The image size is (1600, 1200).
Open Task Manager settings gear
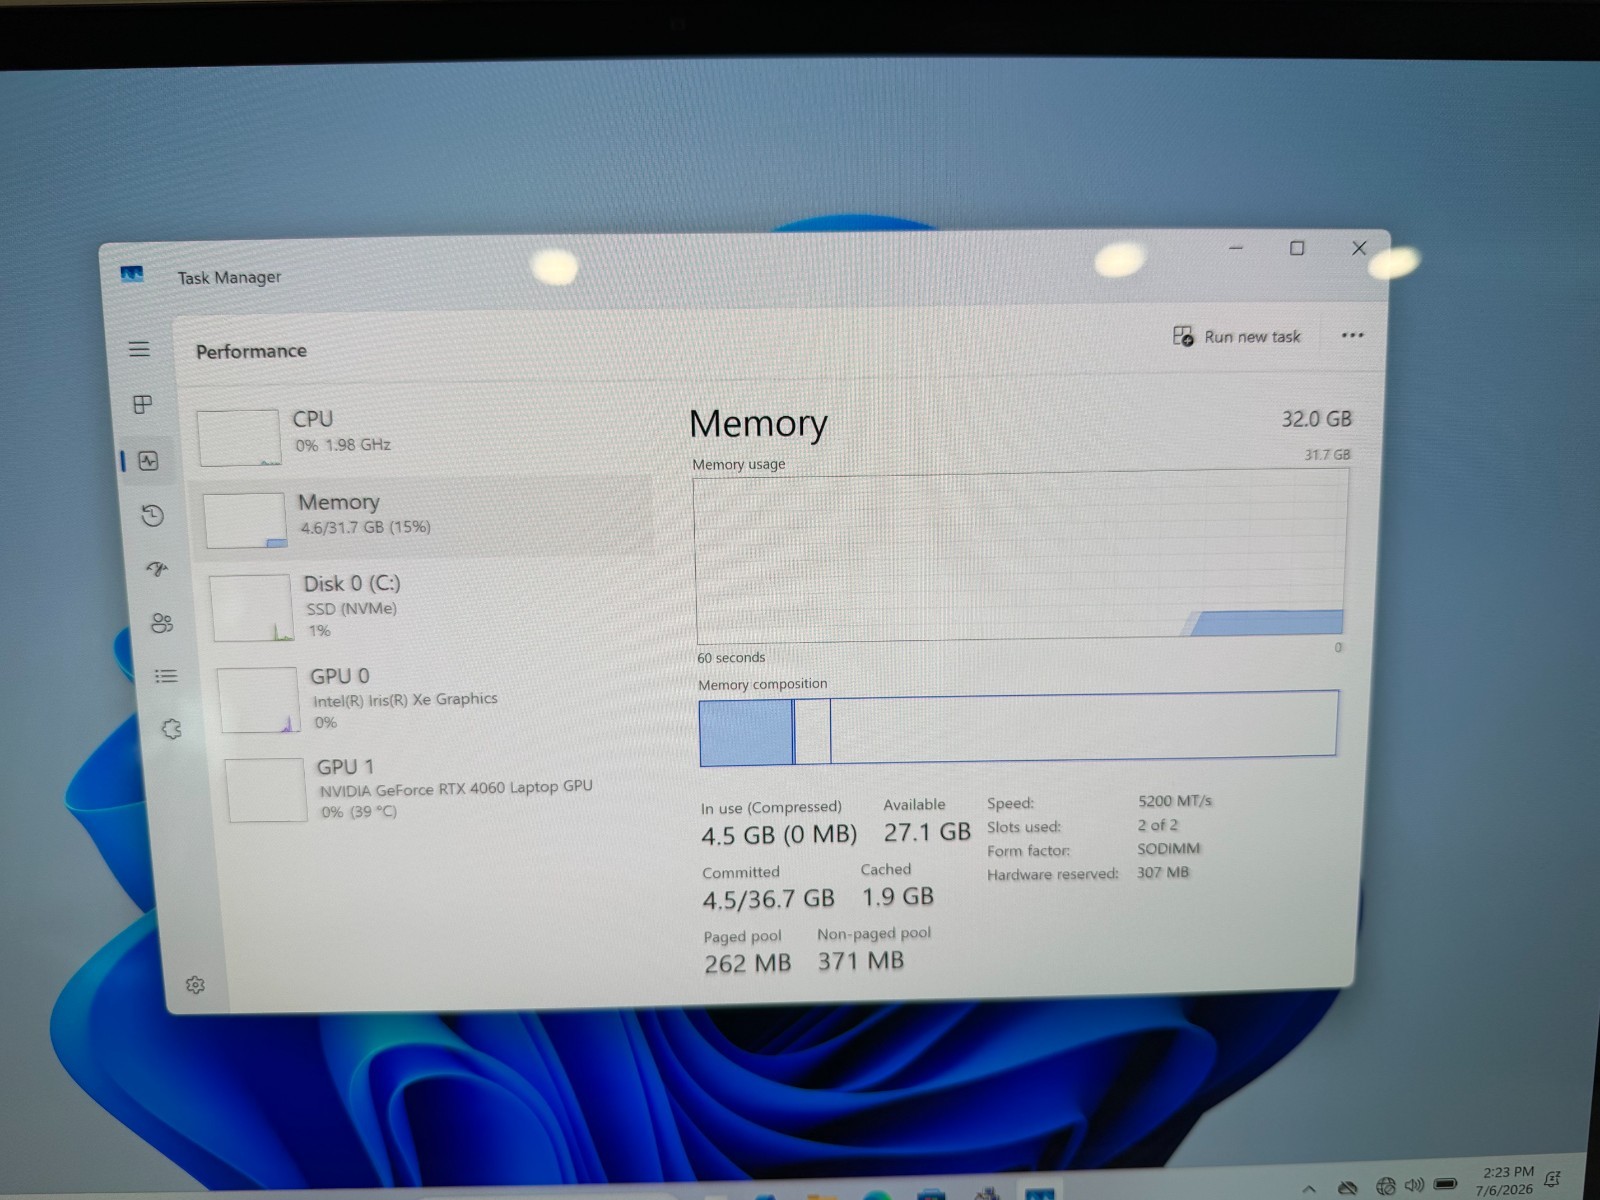coord(195,985)
